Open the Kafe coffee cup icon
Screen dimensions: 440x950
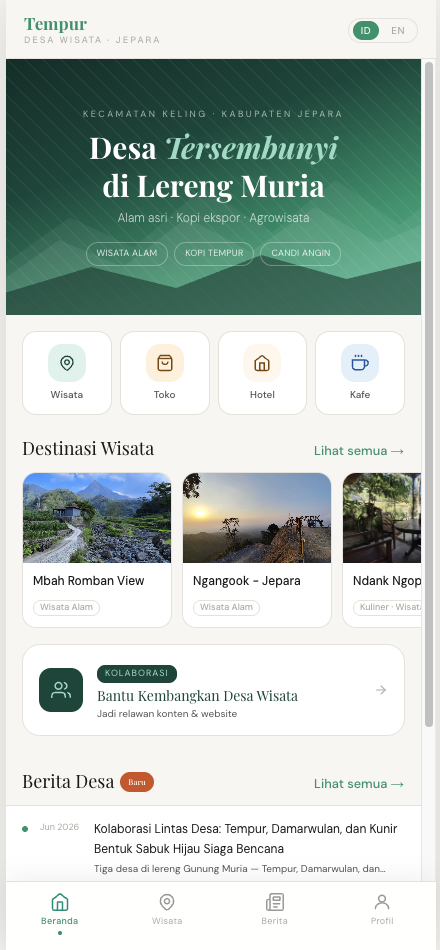coord(360,363)
